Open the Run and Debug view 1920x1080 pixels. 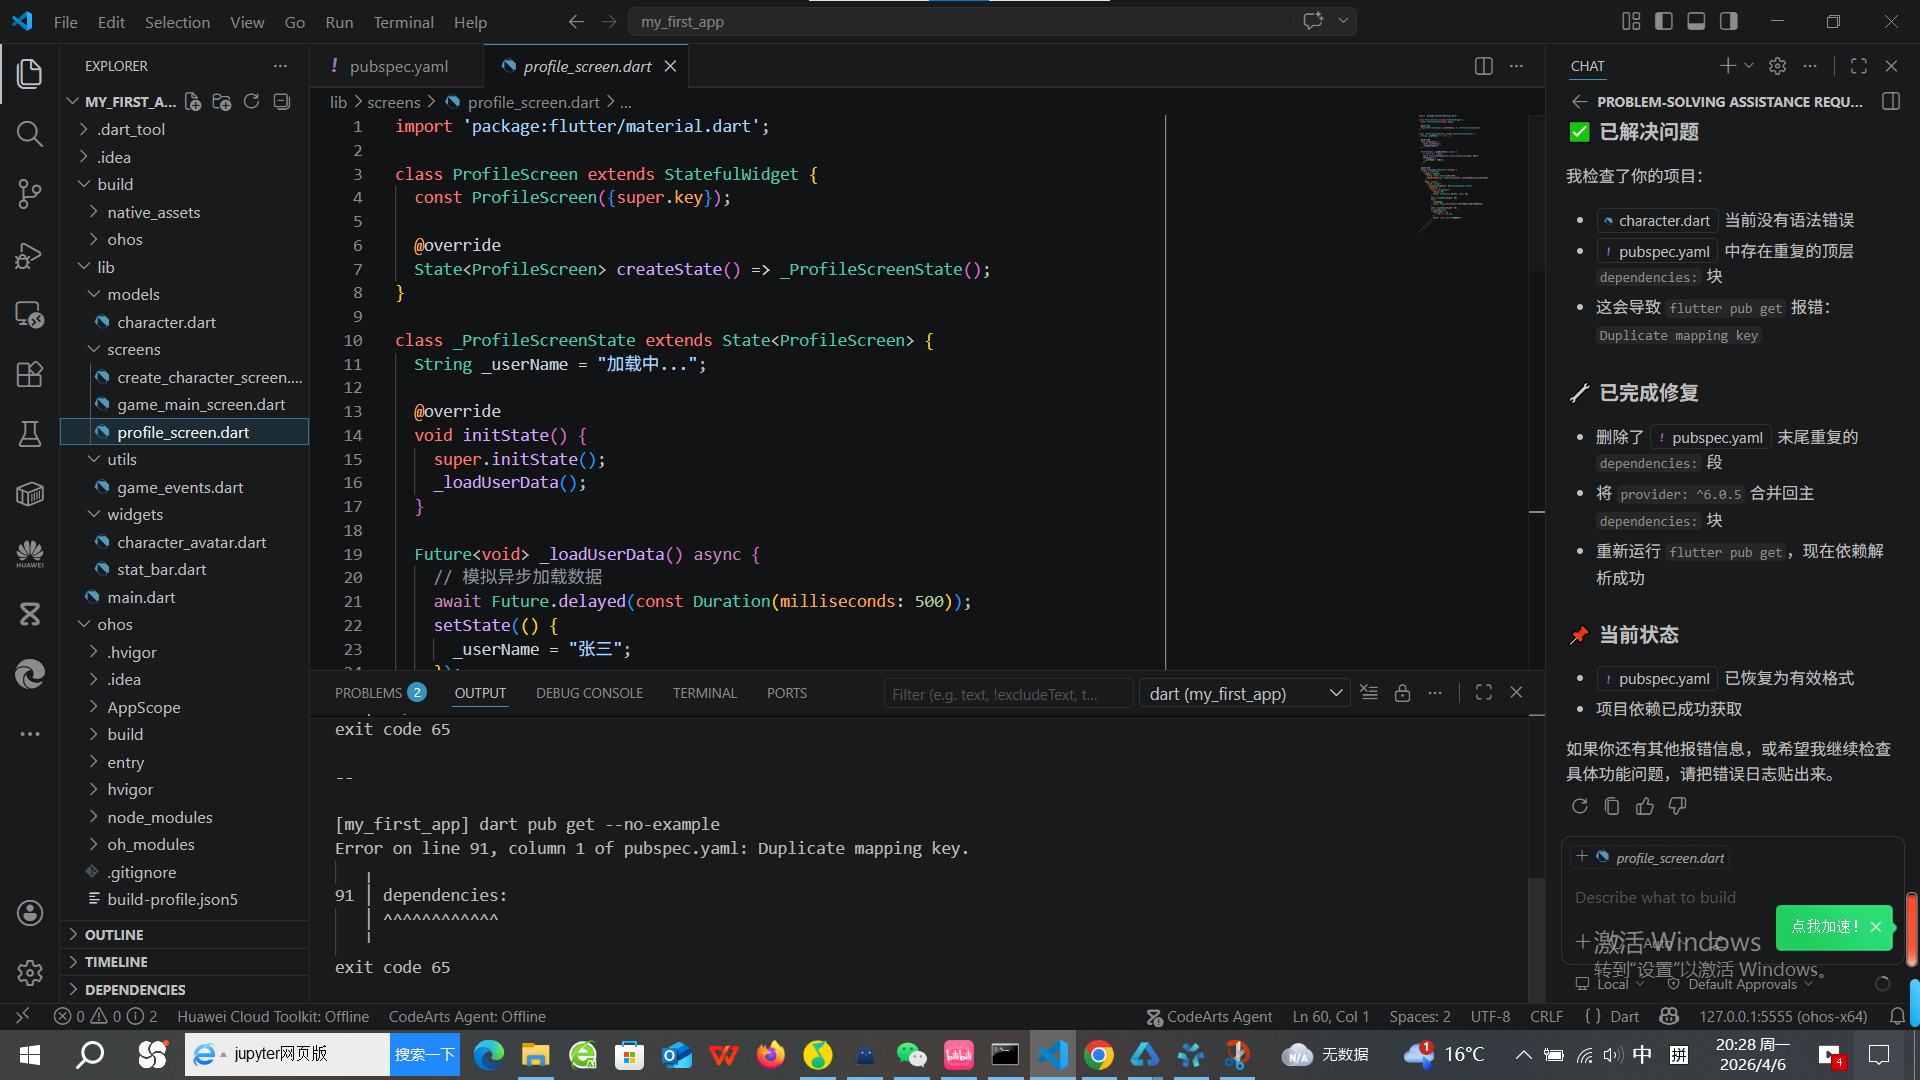30,255
